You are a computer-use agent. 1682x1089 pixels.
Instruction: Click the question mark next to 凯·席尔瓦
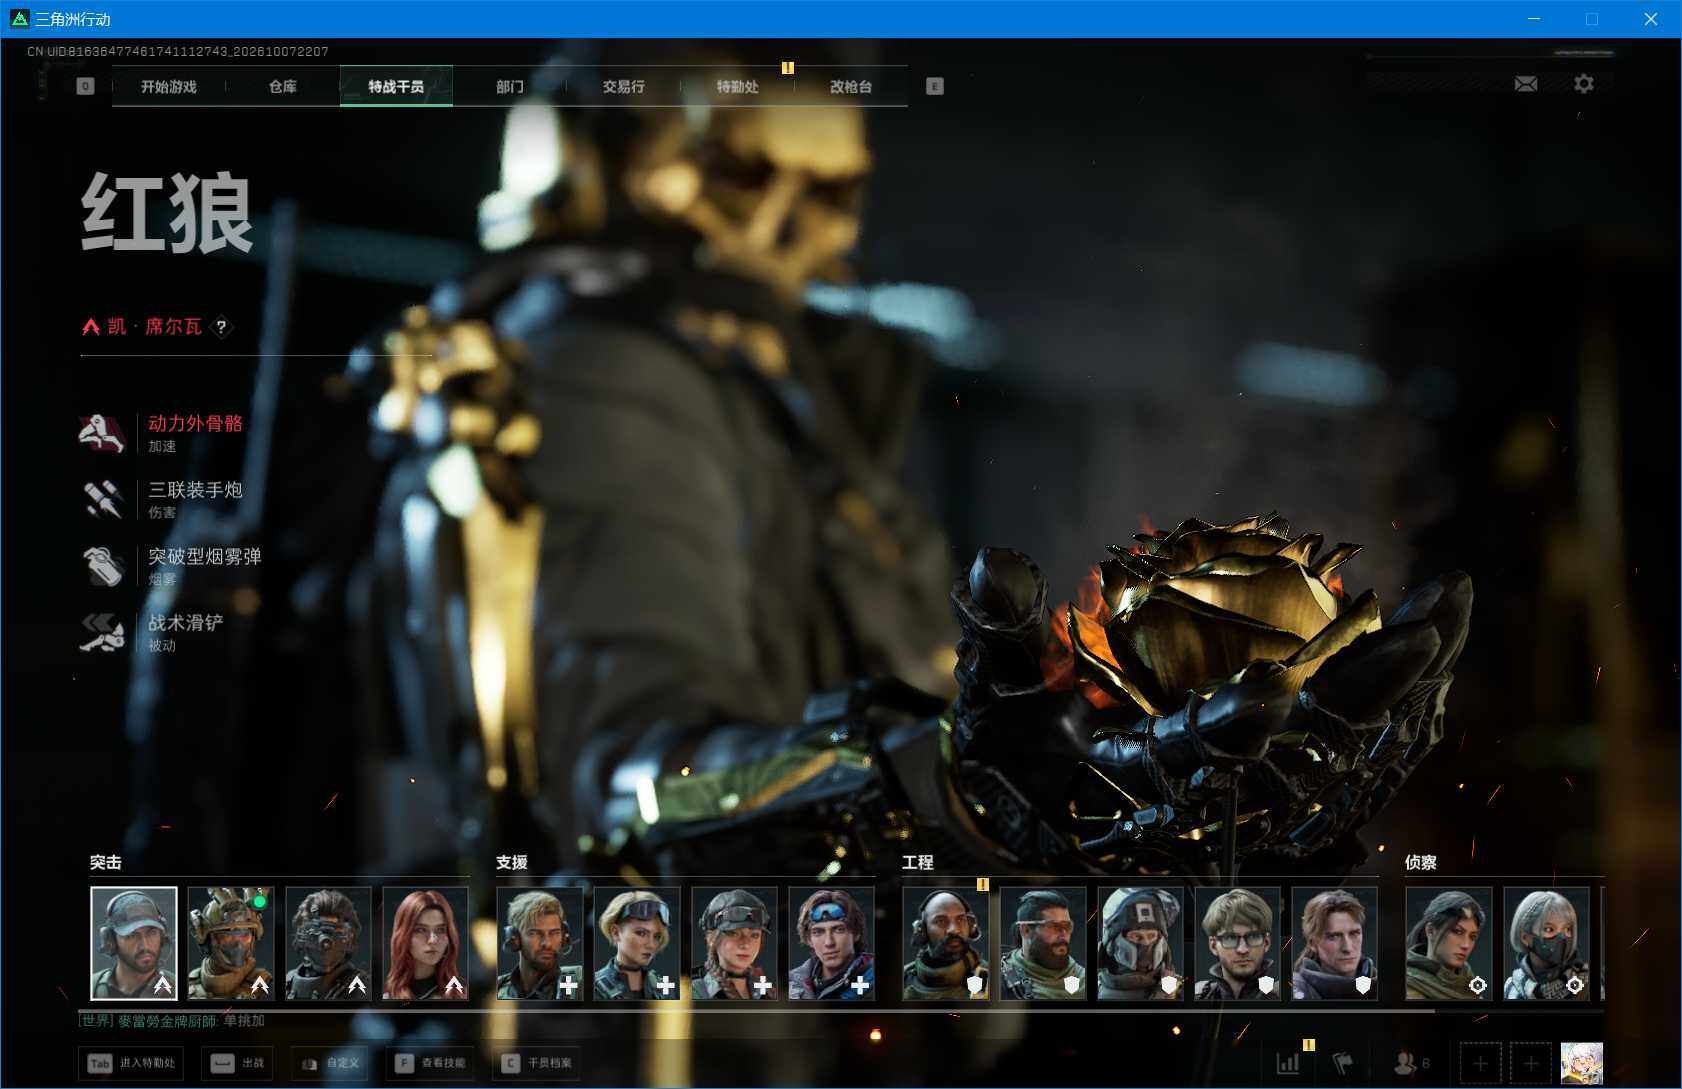pyautogui.click(x=222, y=327)
